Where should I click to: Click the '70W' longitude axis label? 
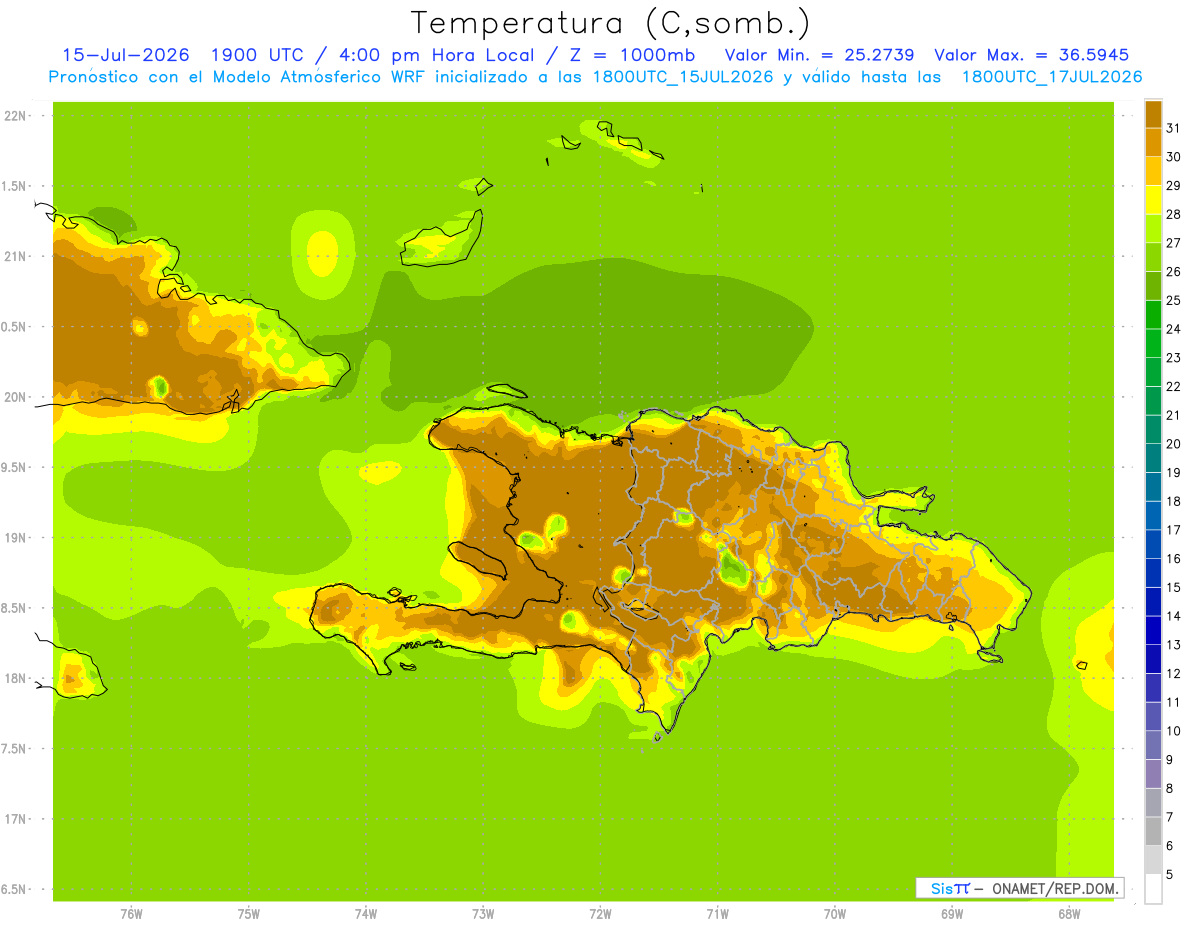pos(835,913)
